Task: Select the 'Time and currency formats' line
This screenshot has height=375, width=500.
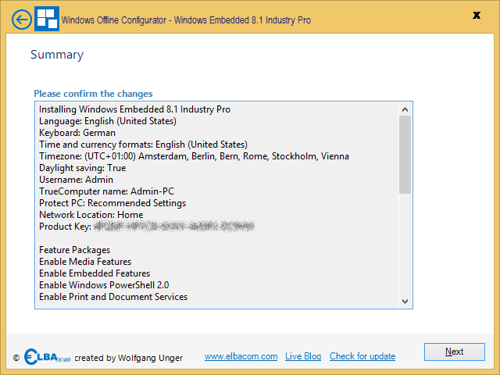Action: (143, 145)
